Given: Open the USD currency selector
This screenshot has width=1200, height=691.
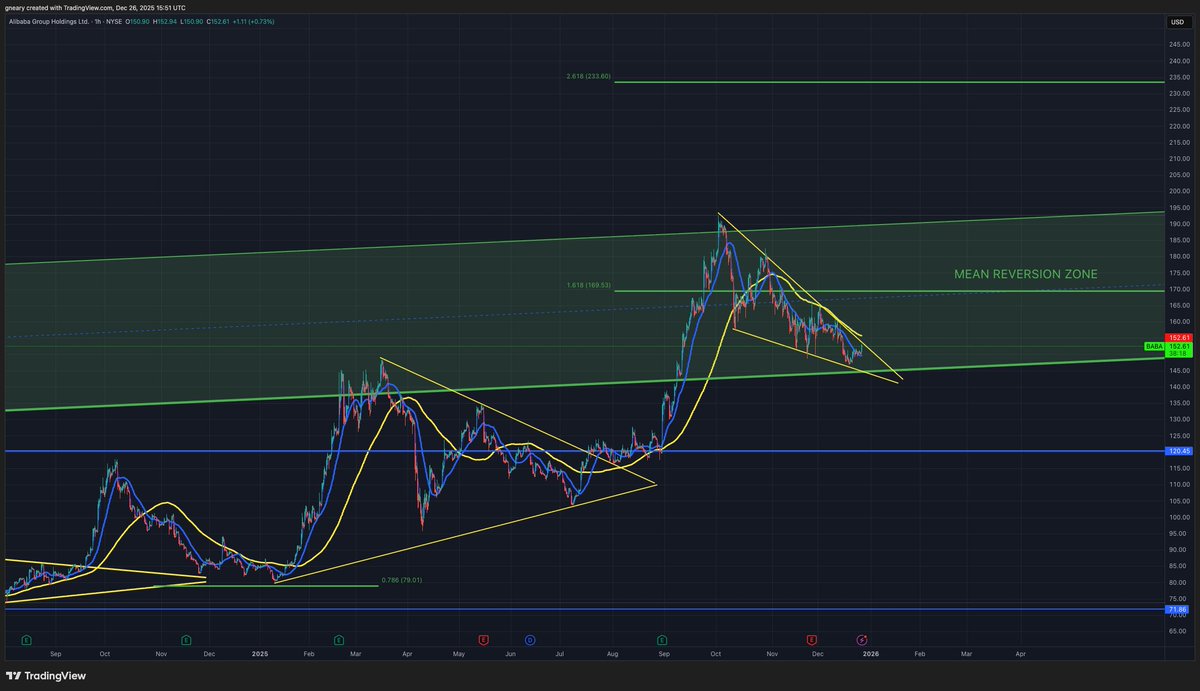Looking at the screenshot, I should tap(1177, 22).
